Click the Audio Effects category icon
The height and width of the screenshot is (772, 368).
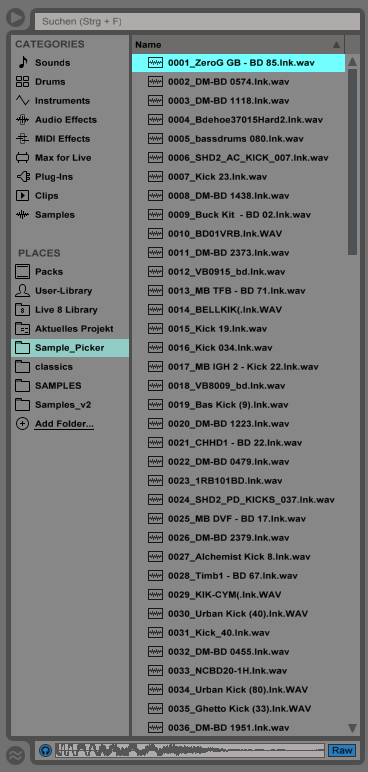coord(23,120)
